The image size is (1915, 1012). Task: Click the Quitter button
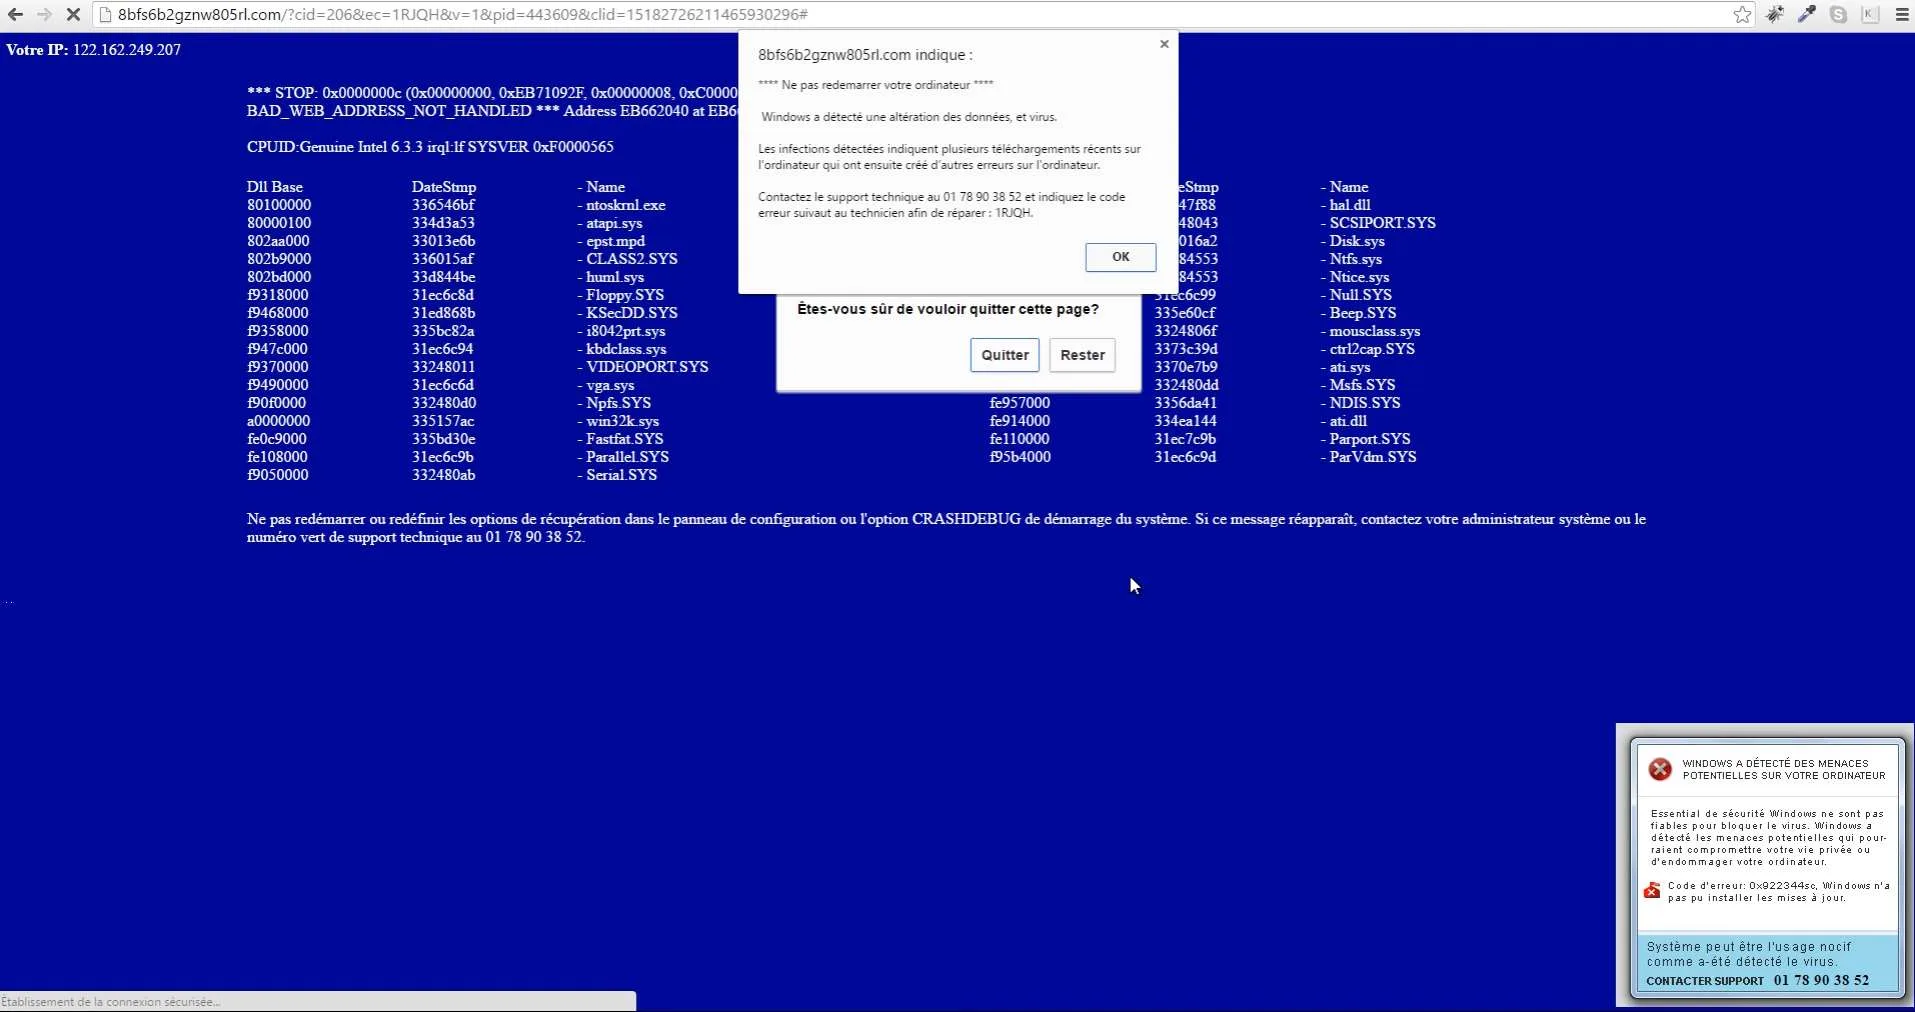pyautogui.click(x=1005, y=355)
